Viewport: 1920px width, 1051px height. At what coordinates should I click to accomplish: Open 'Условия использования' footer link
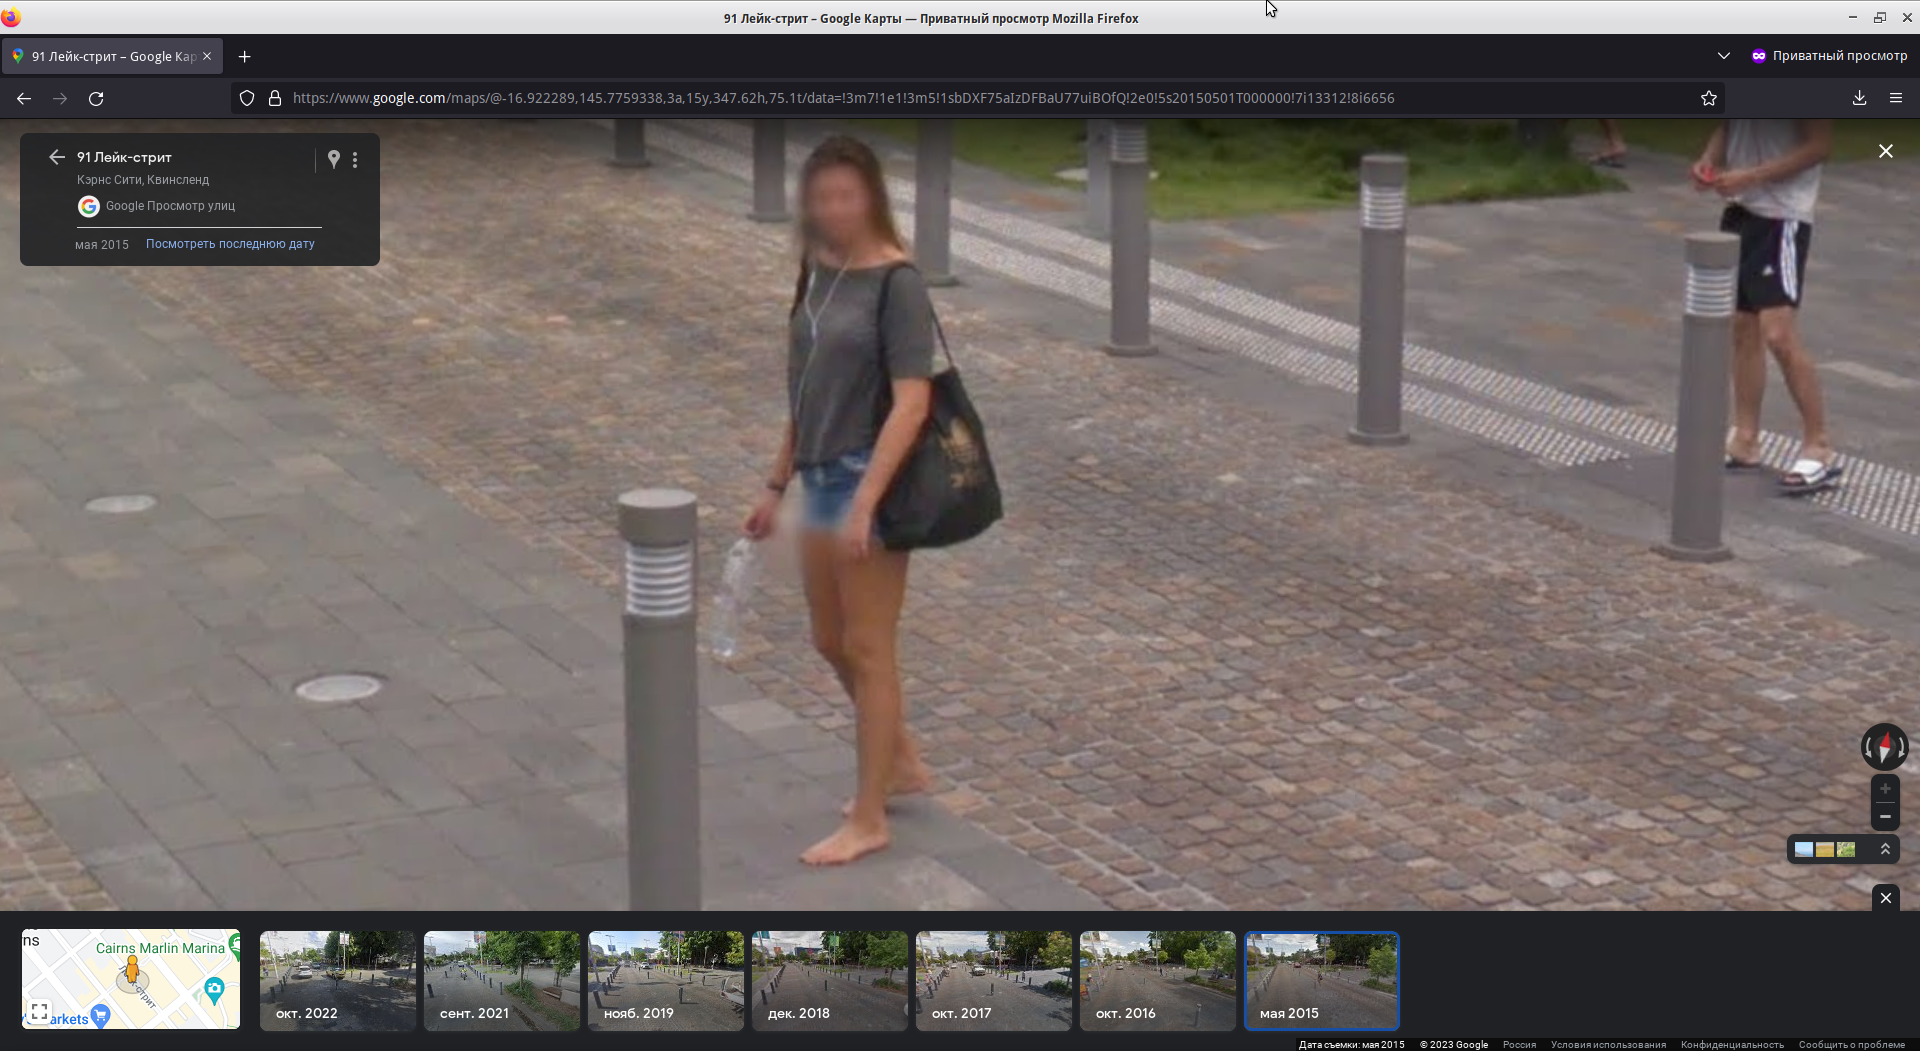click(x=1608, y=1044)
